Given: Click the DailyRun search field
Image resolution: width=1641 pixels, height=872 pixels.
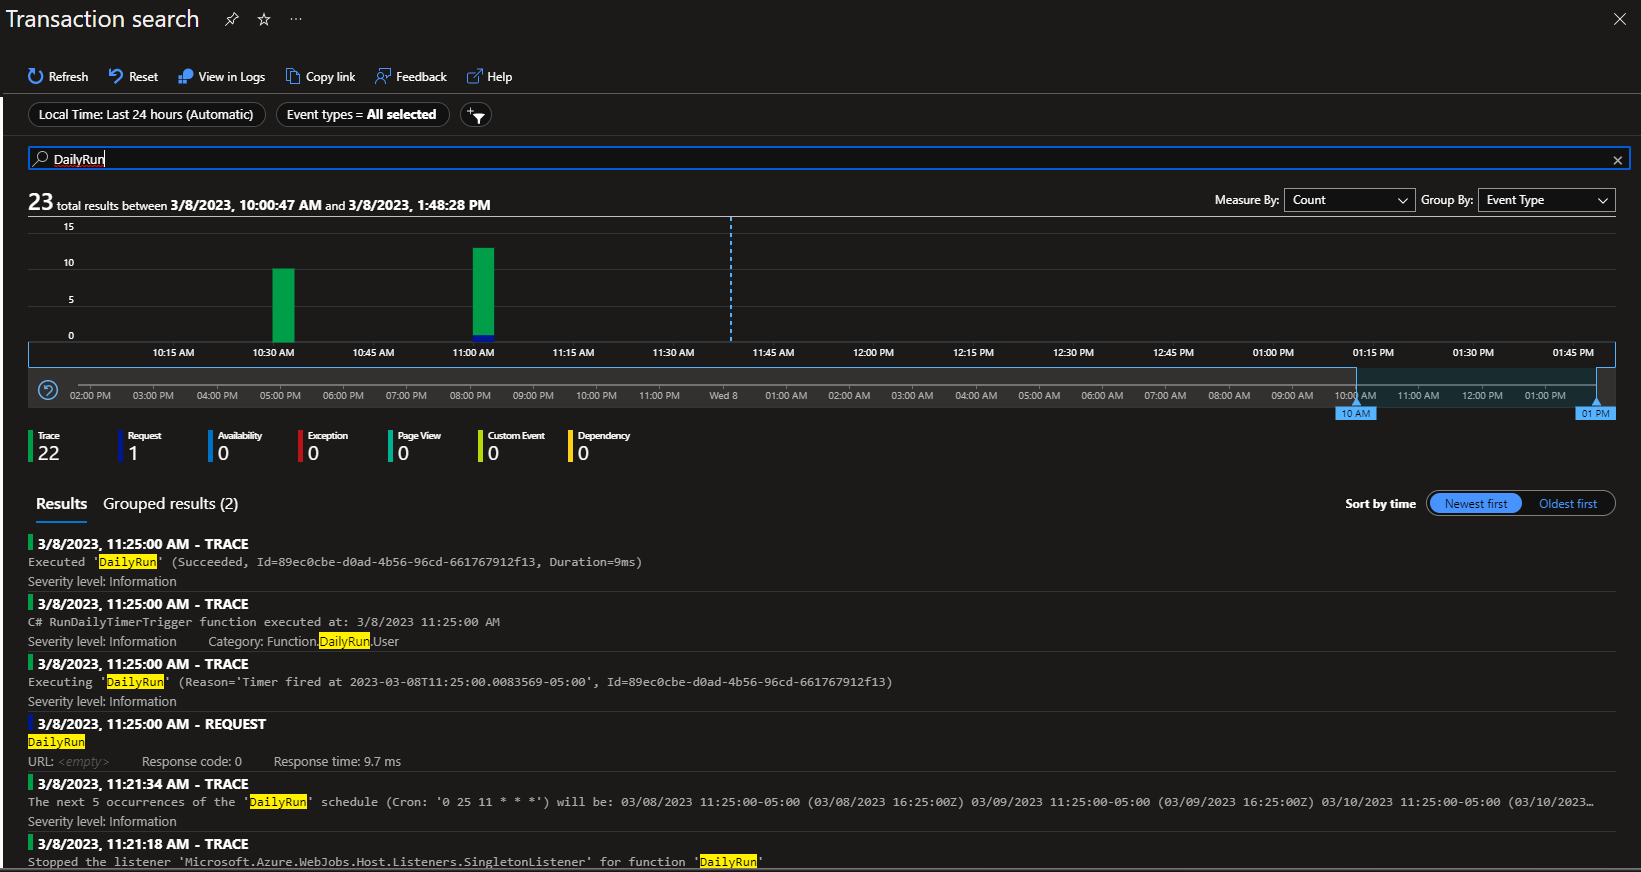Looking at the screenshot, I should (829, 159).
